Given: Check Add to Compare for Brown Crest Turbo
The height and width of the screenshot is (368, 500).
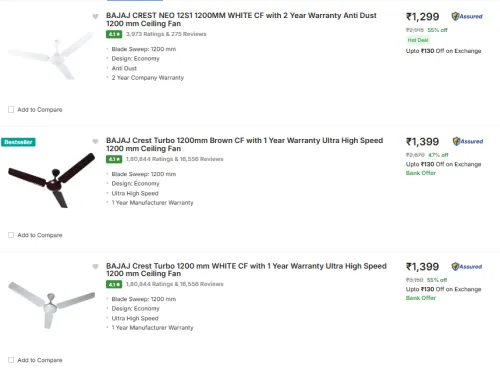Looking at the screenshot, I should (11, 235).
